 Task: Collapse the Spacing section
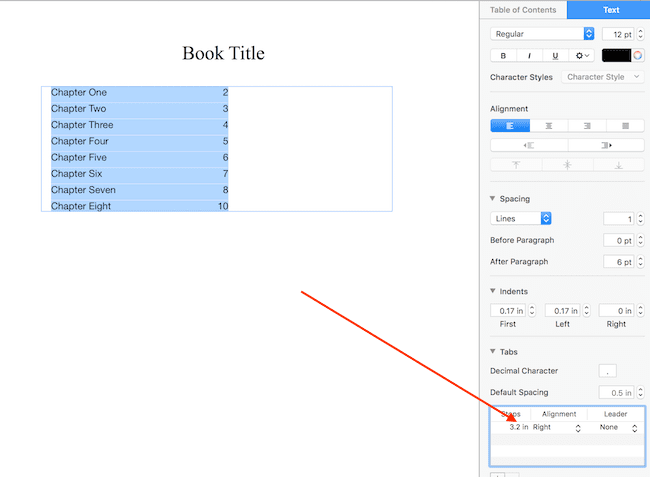click(493, 199)
